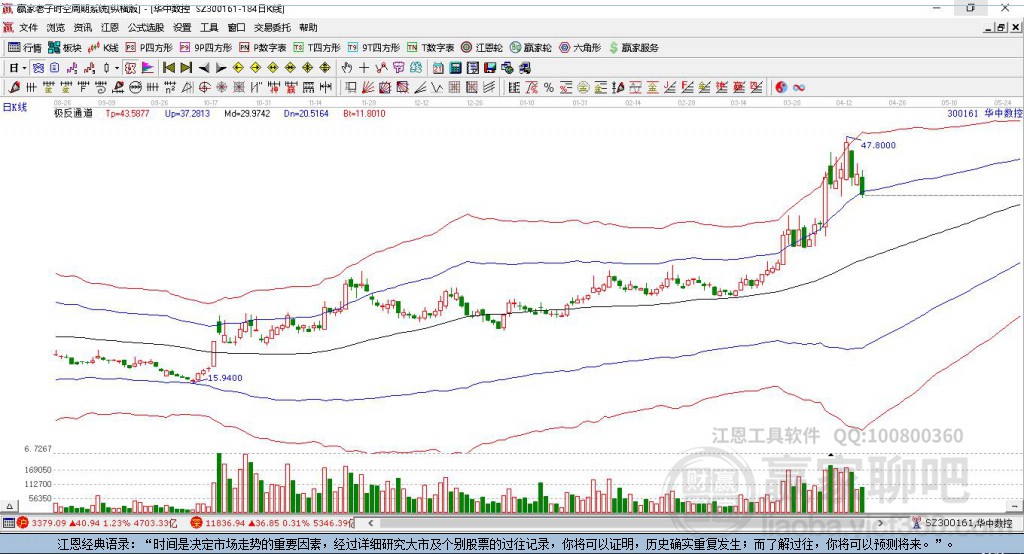Open the 板块 sector view
This screenshot has width=1024, height=554.
tap(65, 48)
